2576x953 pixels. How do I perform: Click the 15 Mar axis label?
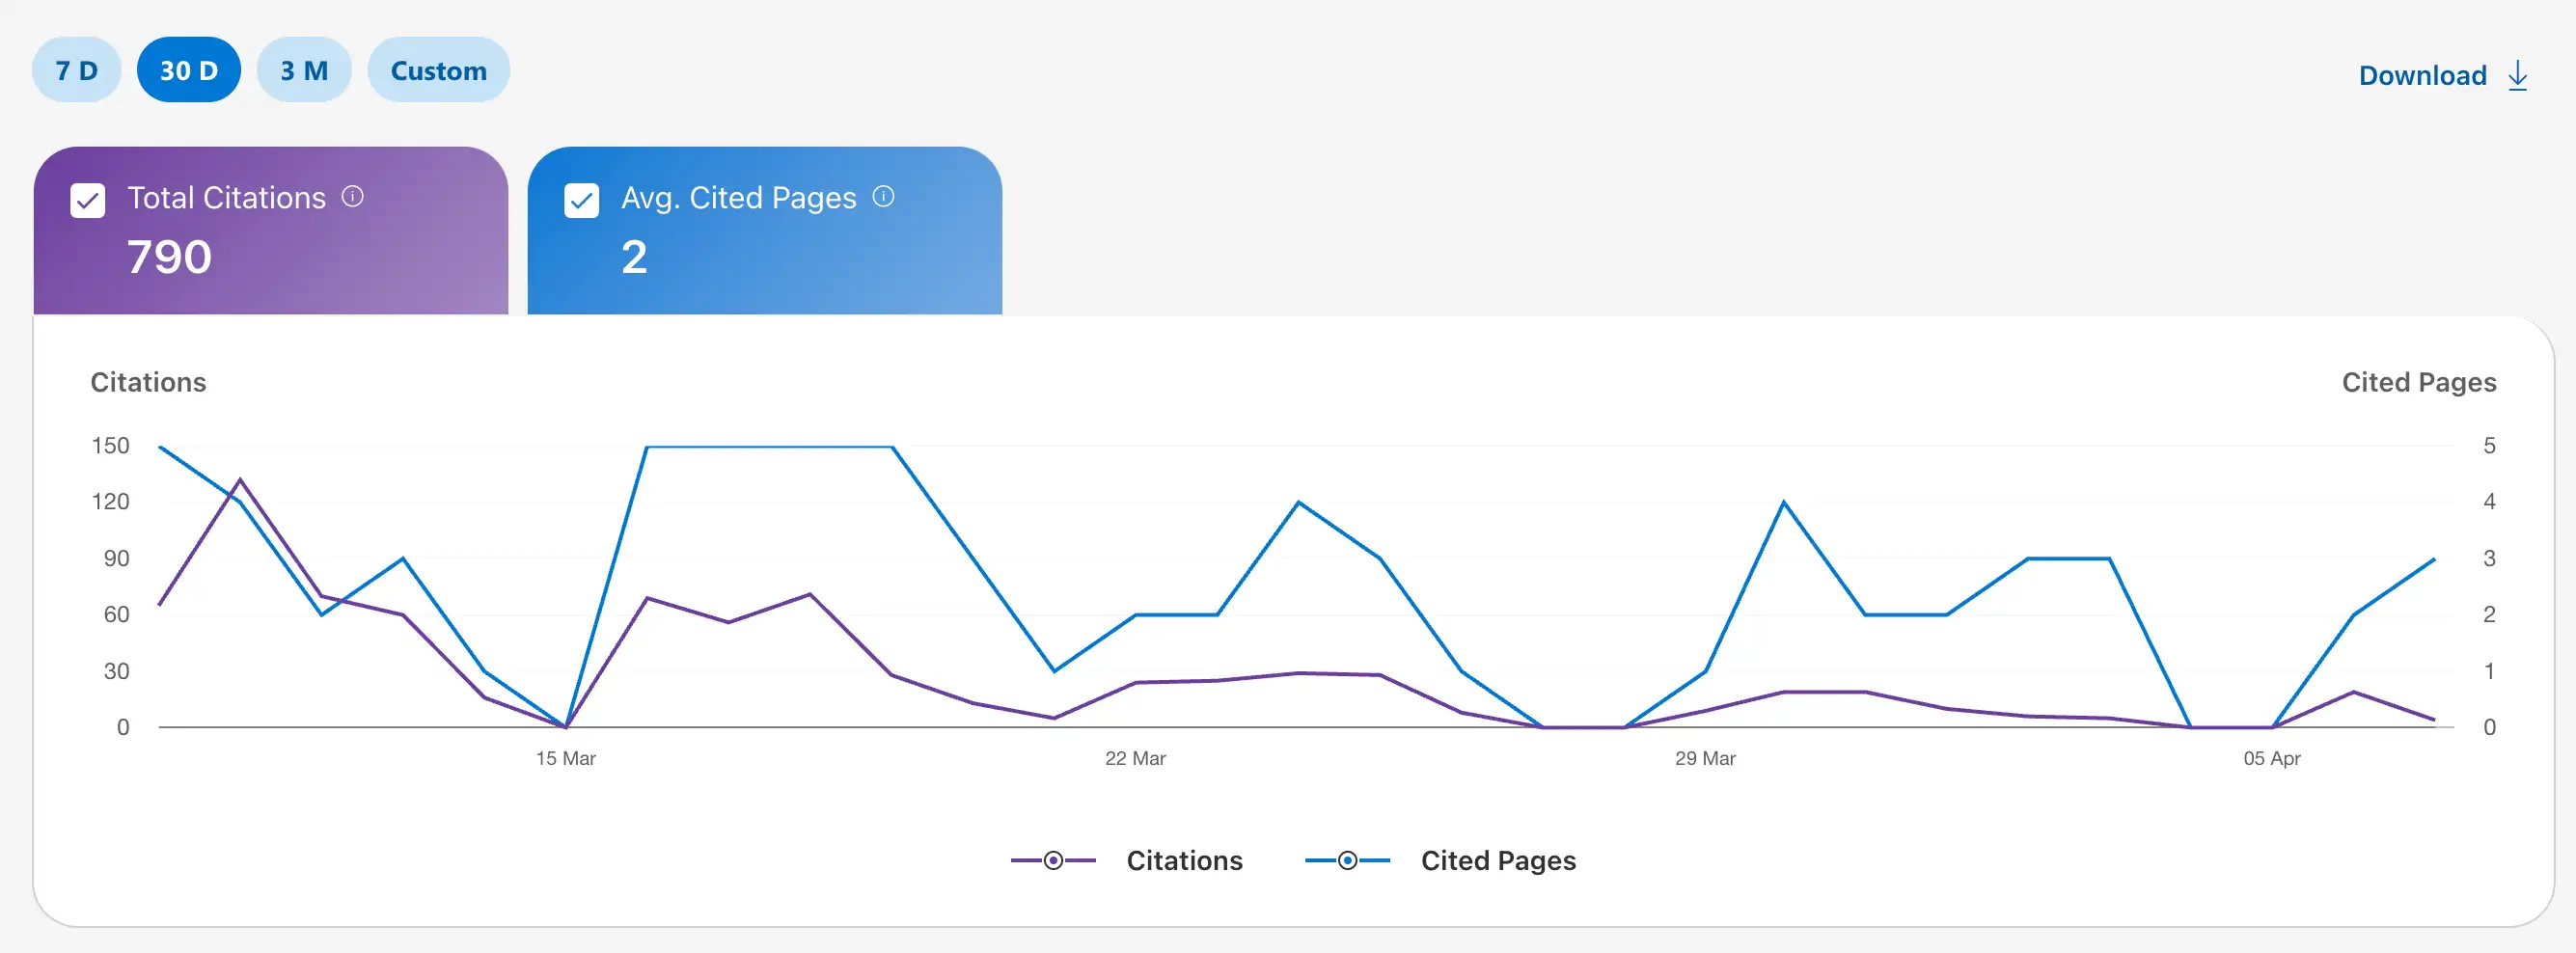tap(565, 758)
